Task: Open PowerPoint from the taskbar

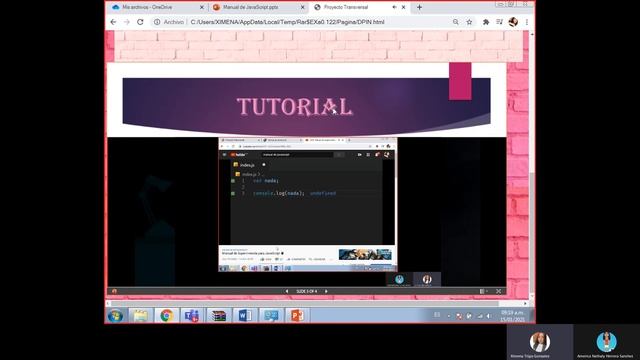Action: [x=297, y=316]
